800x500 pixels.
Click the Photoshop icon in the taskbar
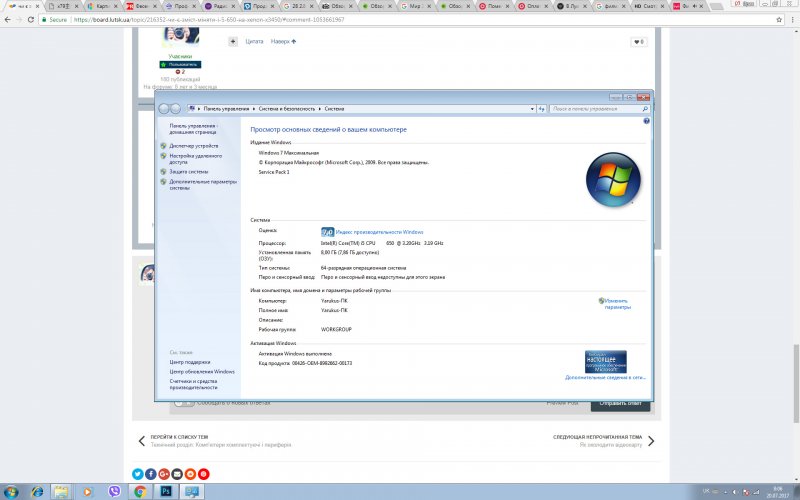pyautogui.click(x=166, y=491)
